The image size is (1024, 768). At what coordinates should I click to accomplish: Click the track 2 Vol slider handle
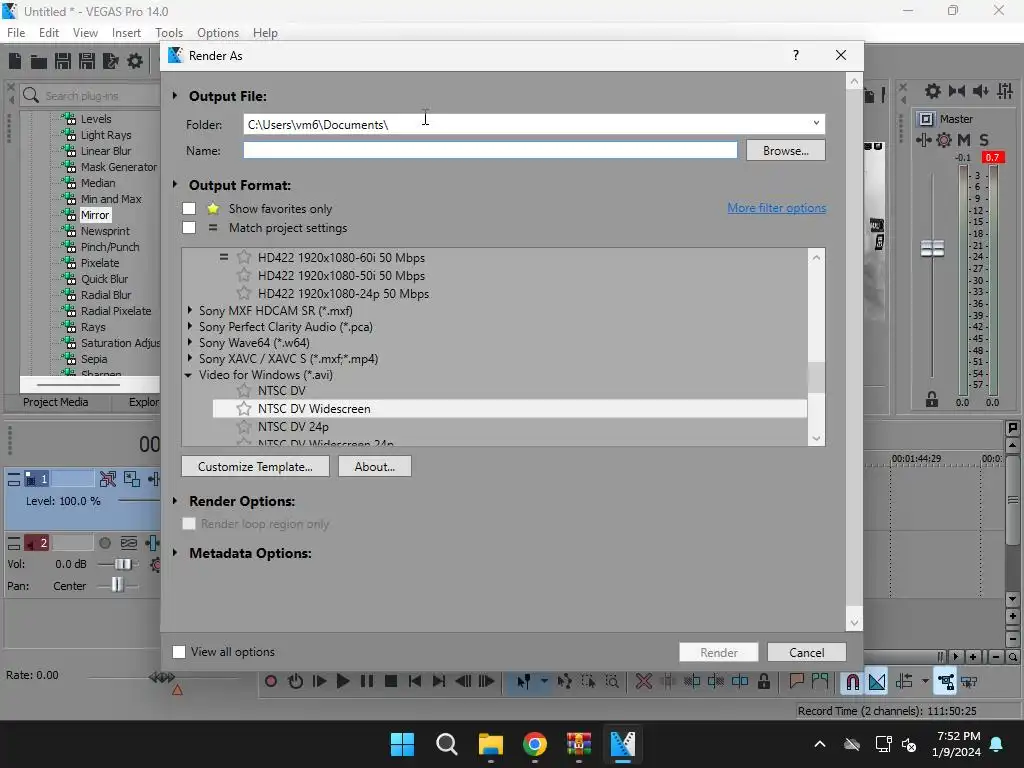(x=123, y=564)
